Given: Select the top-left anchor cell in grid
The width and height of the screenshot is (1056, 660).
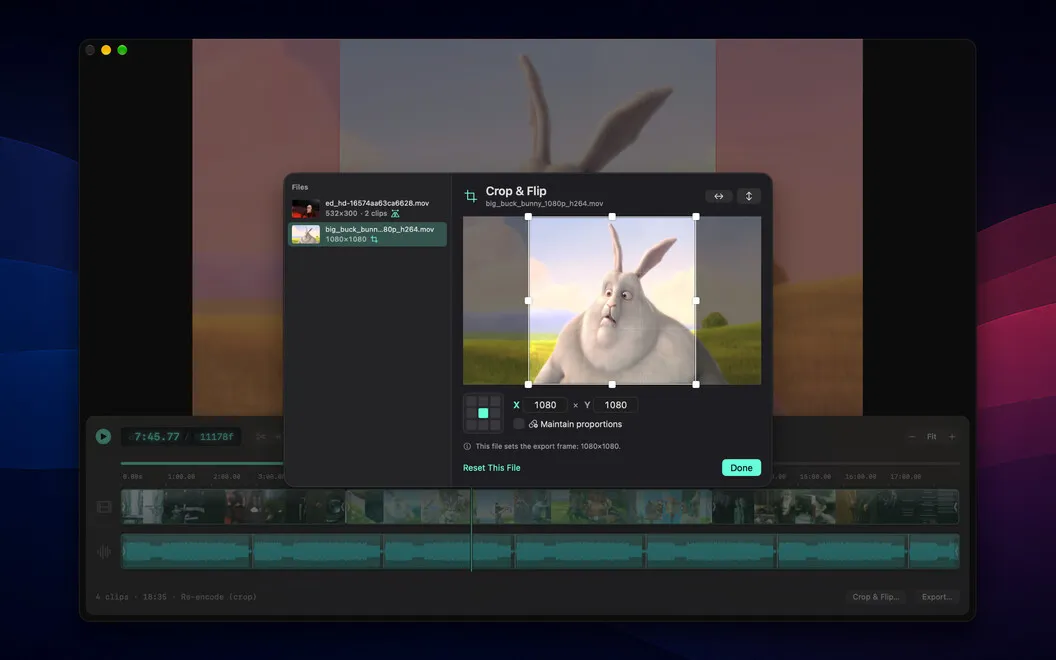Looking at the screenshot, I should (471, 401).
